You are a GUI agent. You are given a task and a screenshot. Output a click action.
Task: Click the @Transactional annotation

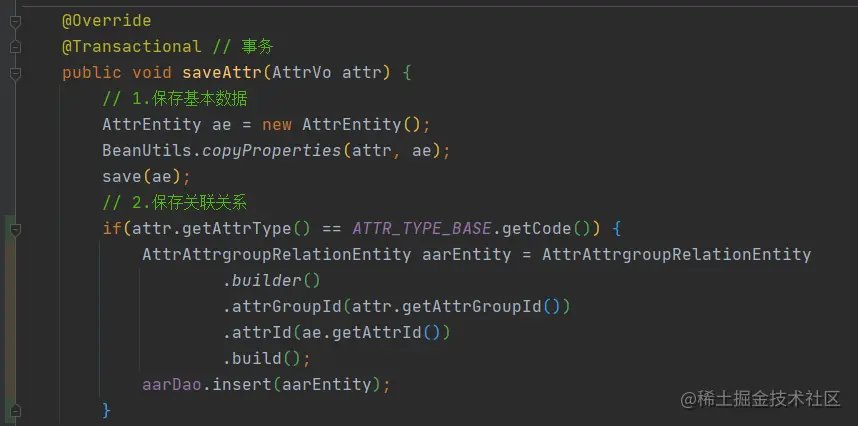pos(131,46)
